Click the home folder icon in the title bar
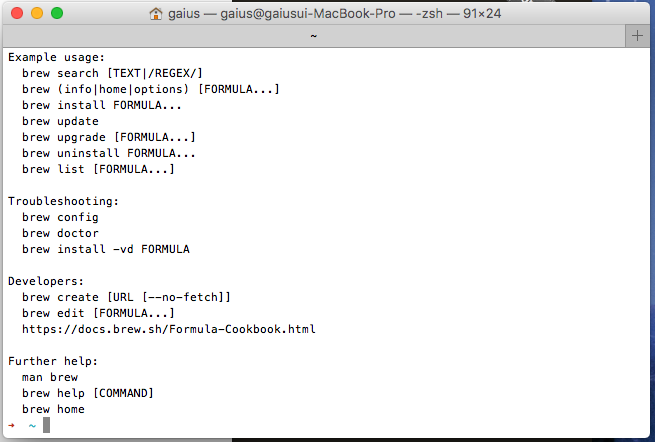 pos(155,13)
